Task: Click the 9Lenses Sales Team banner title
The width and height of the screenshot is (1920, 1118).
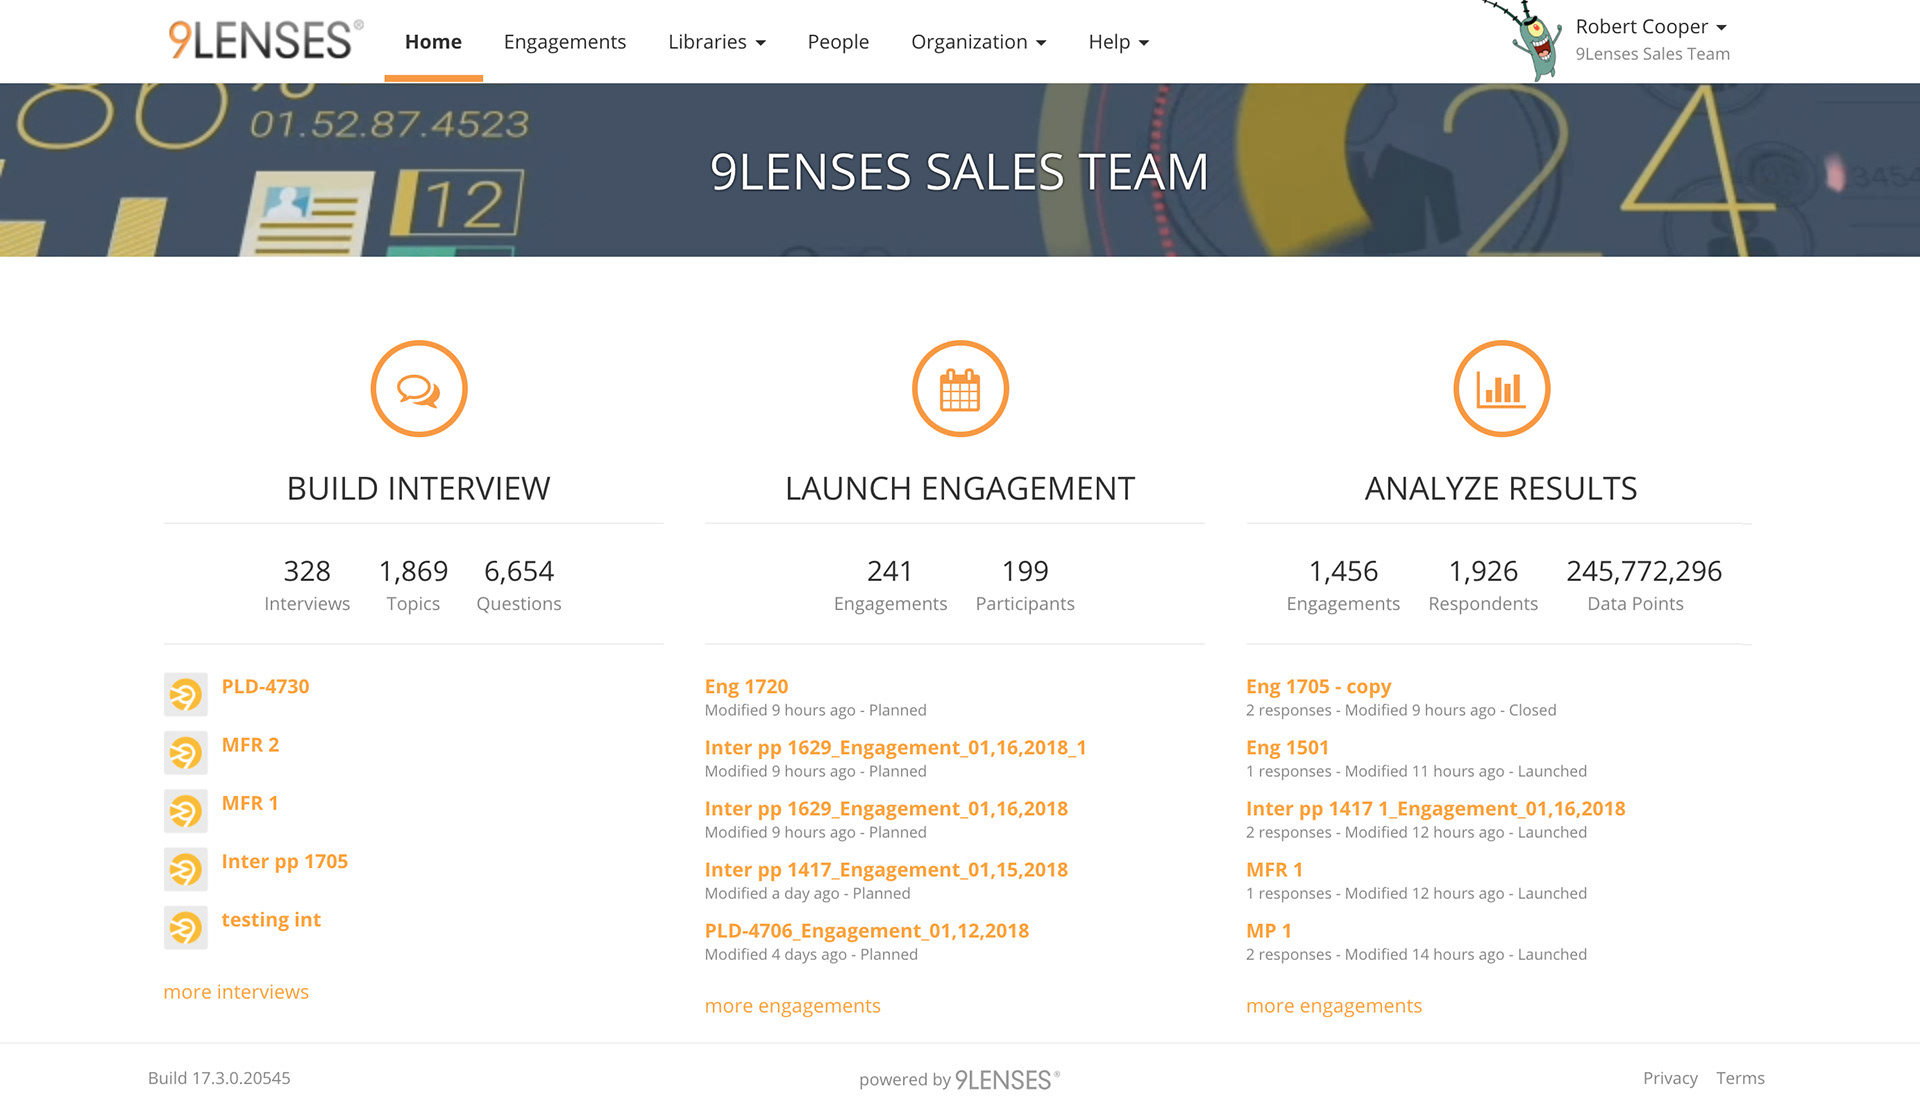Action: point(959,171)
